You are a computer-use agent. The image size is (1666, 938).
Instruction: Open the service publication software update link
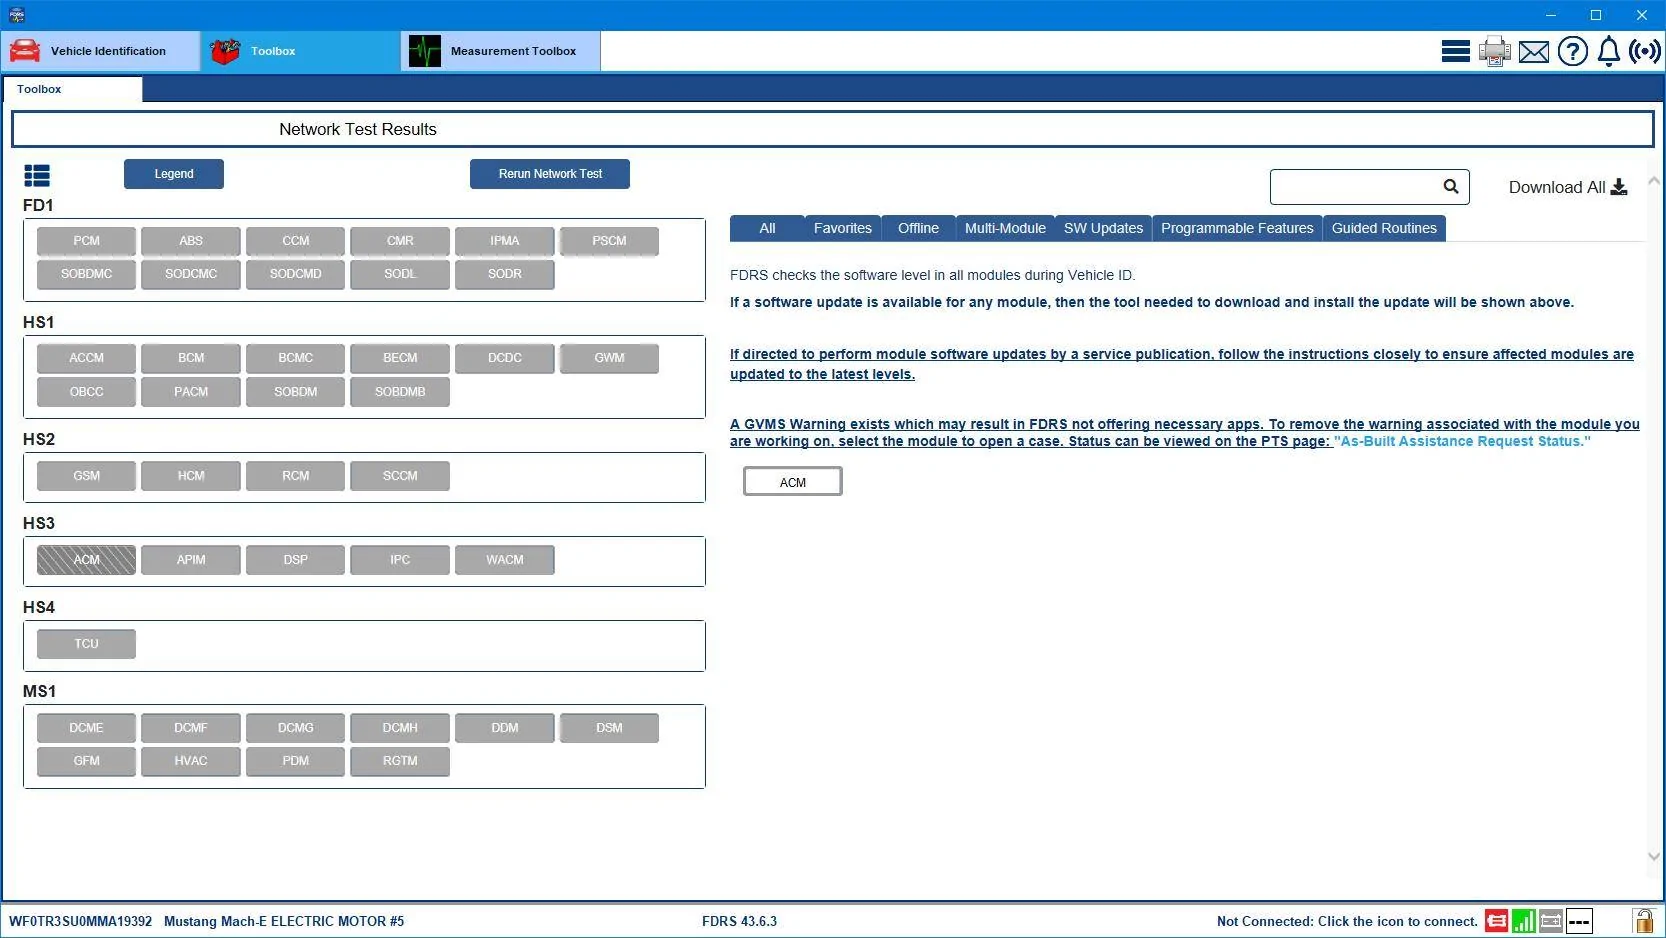click(1181, 364)
